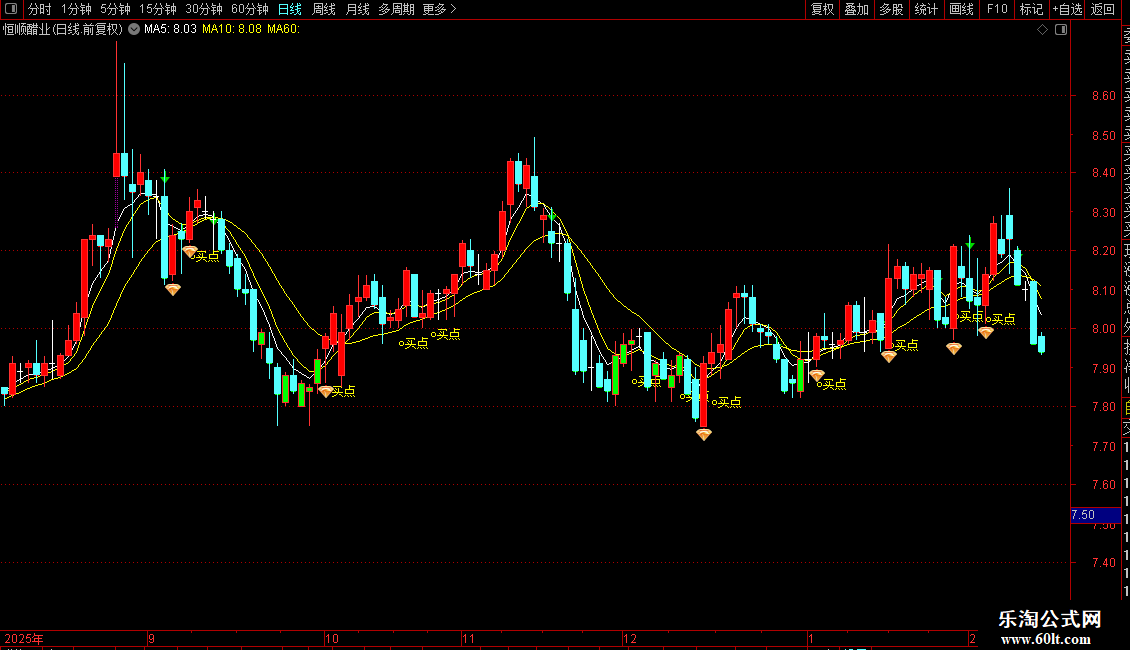This screenshot has width=1130, height=650.
Task: Click the MA5: 8.03 indicator label
Action: 170,30
